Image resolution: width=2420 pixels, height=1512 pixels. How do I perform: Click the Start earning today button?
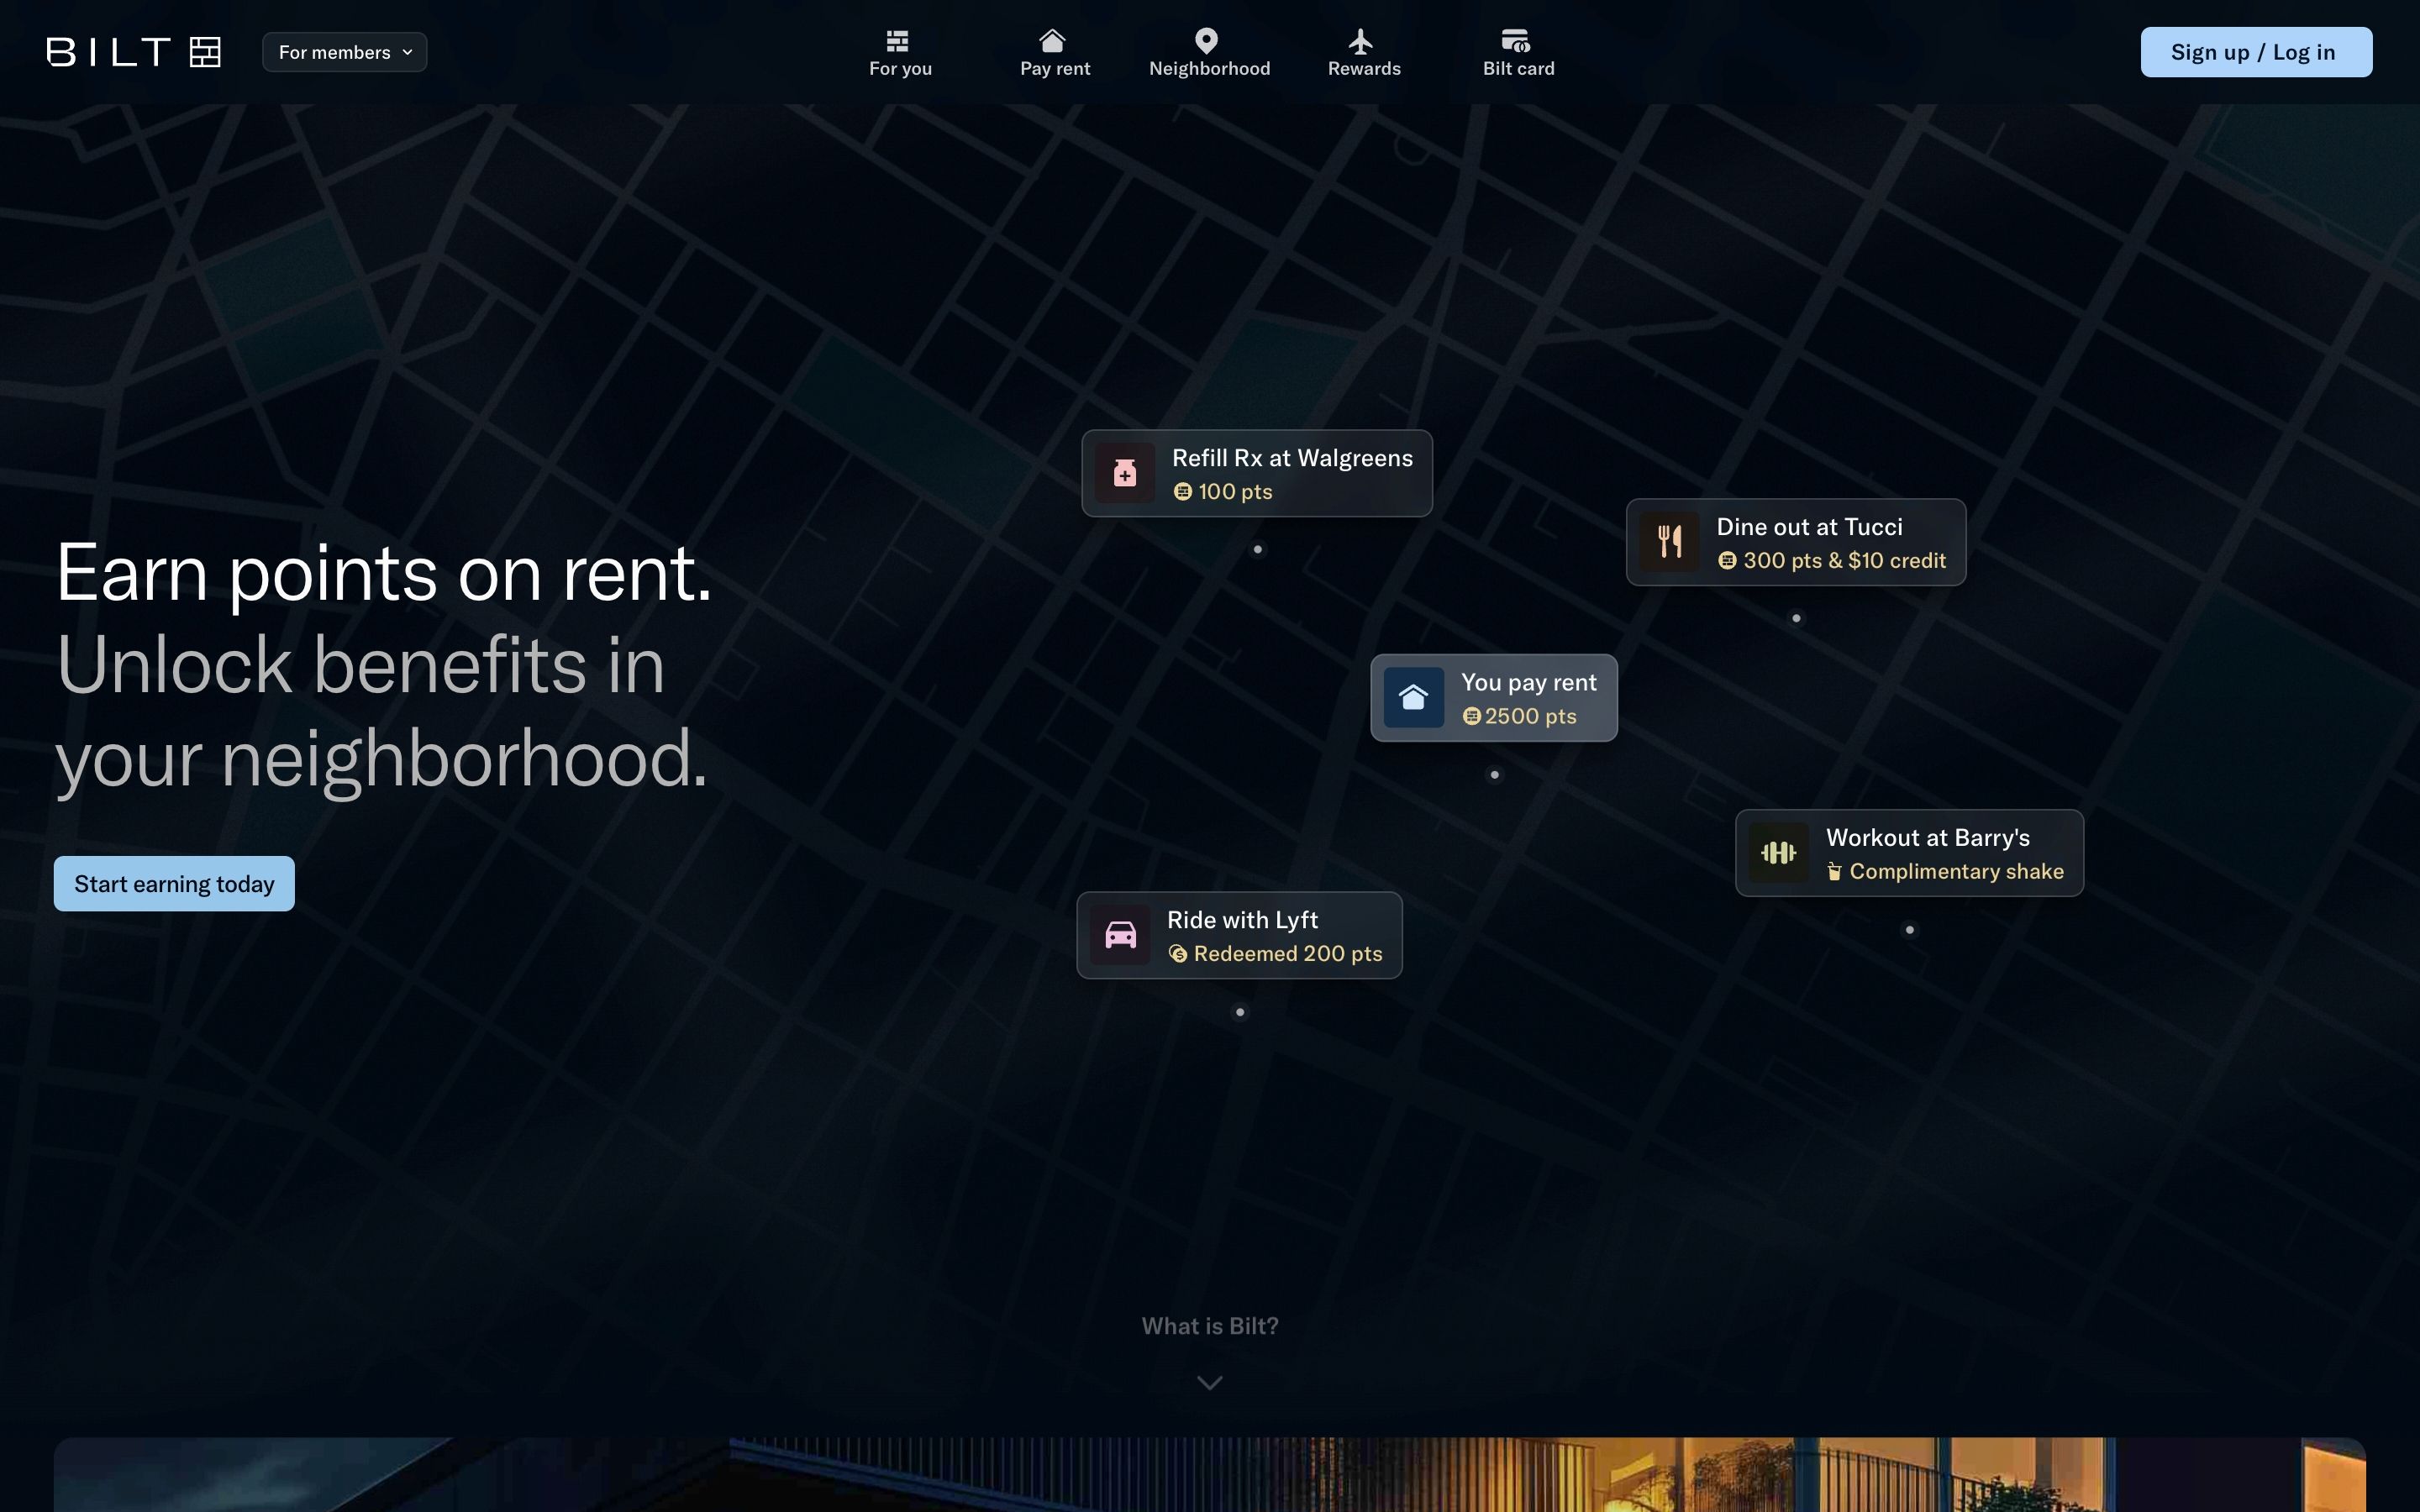(x=174, y=884)
